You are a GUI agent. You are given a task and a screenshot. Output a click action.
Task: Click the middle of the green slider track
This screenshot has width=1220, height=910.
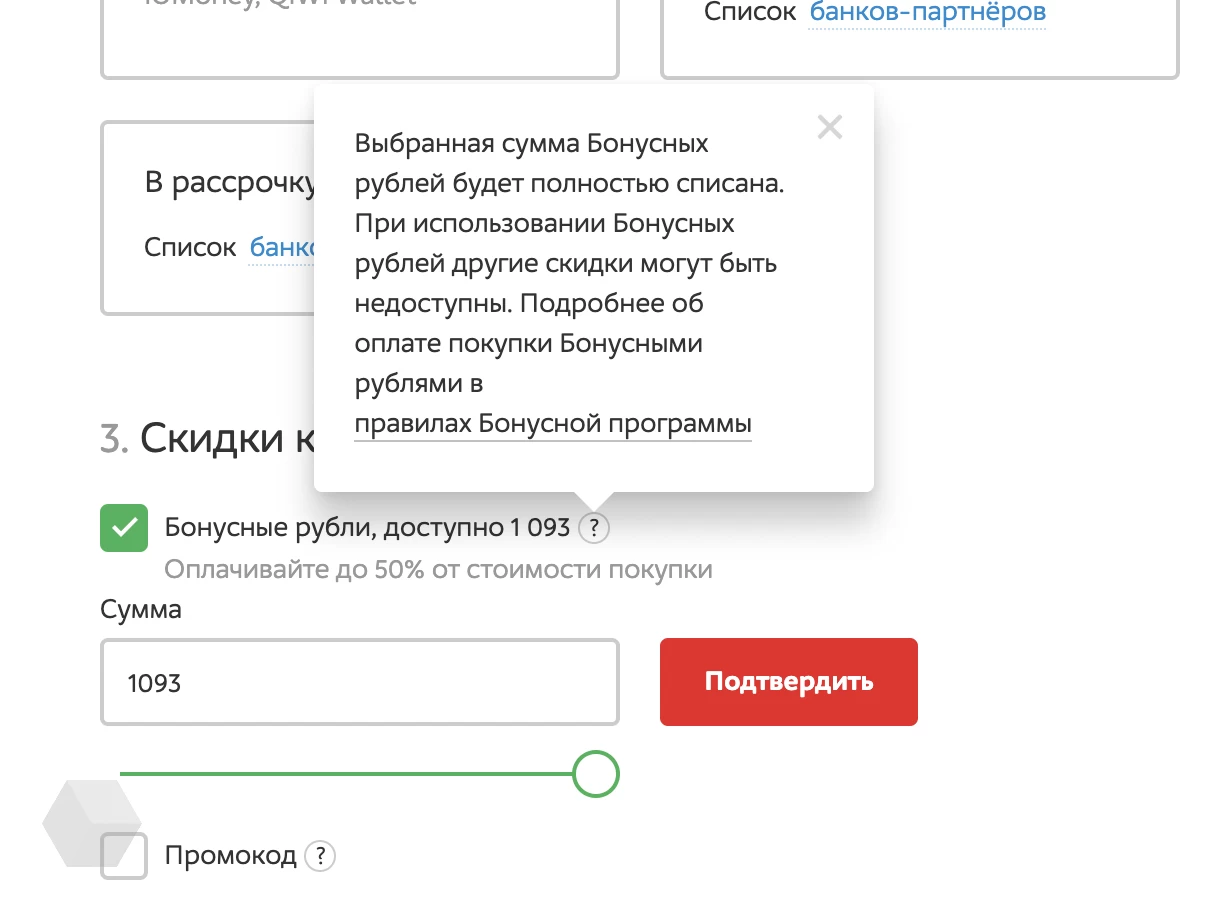(346, 774)
